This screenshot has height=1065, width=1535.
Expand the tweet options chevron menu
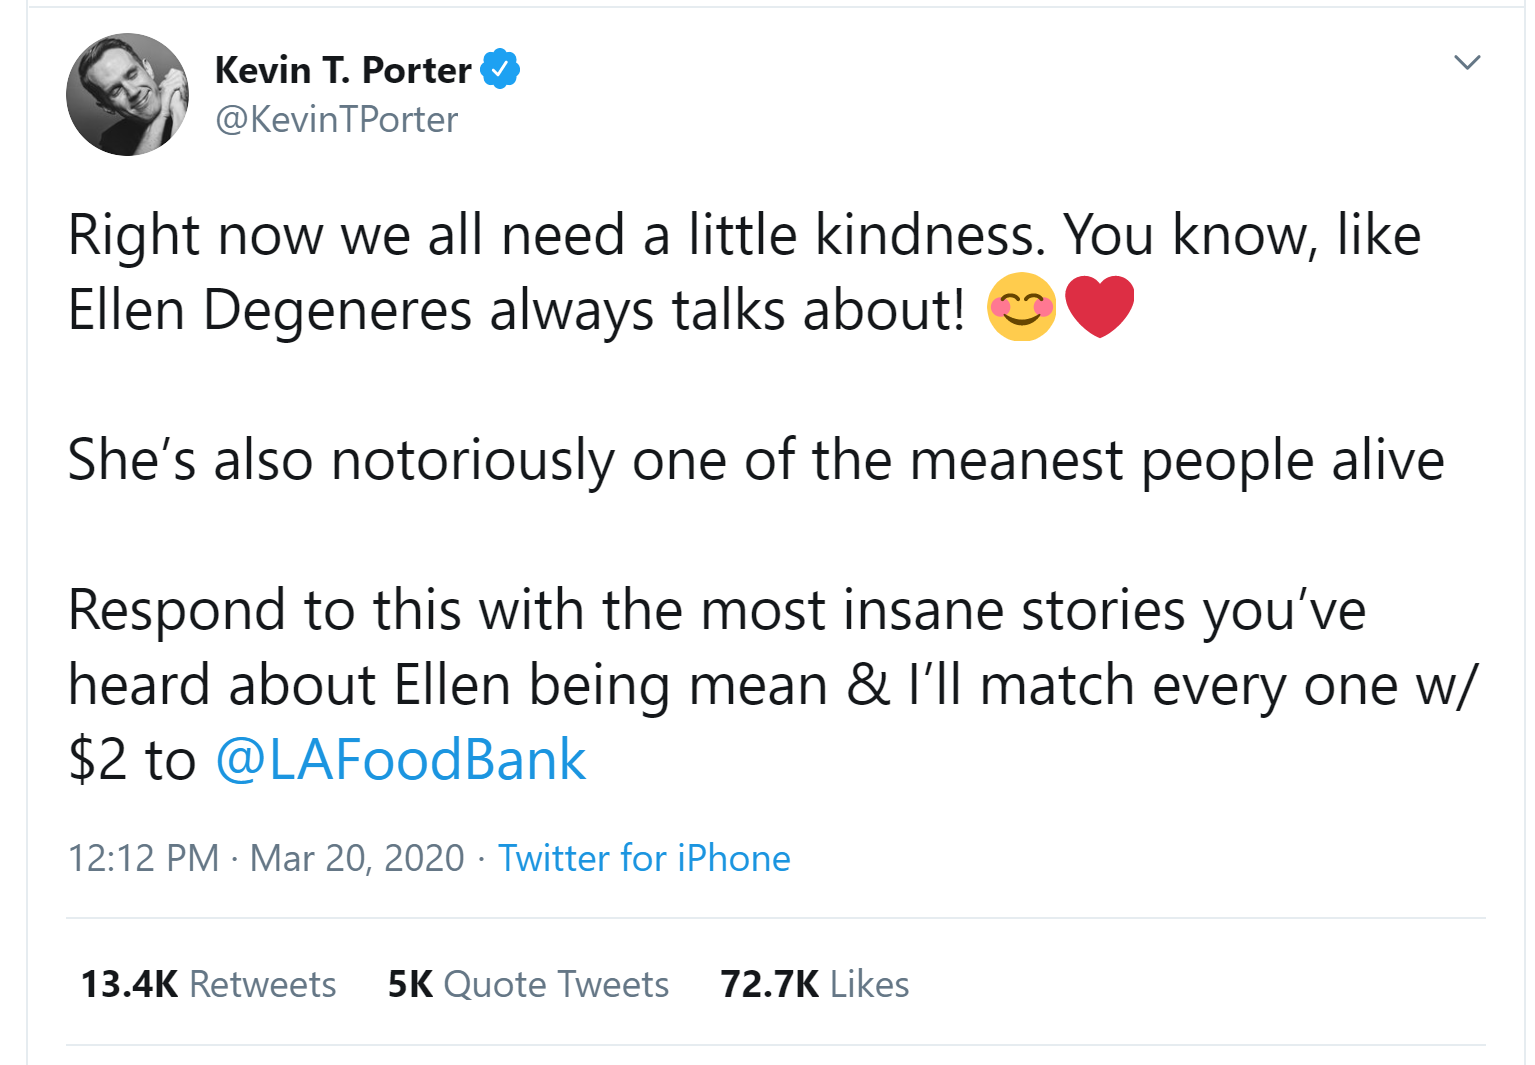pyautogui.click(x=1466, y=62)
